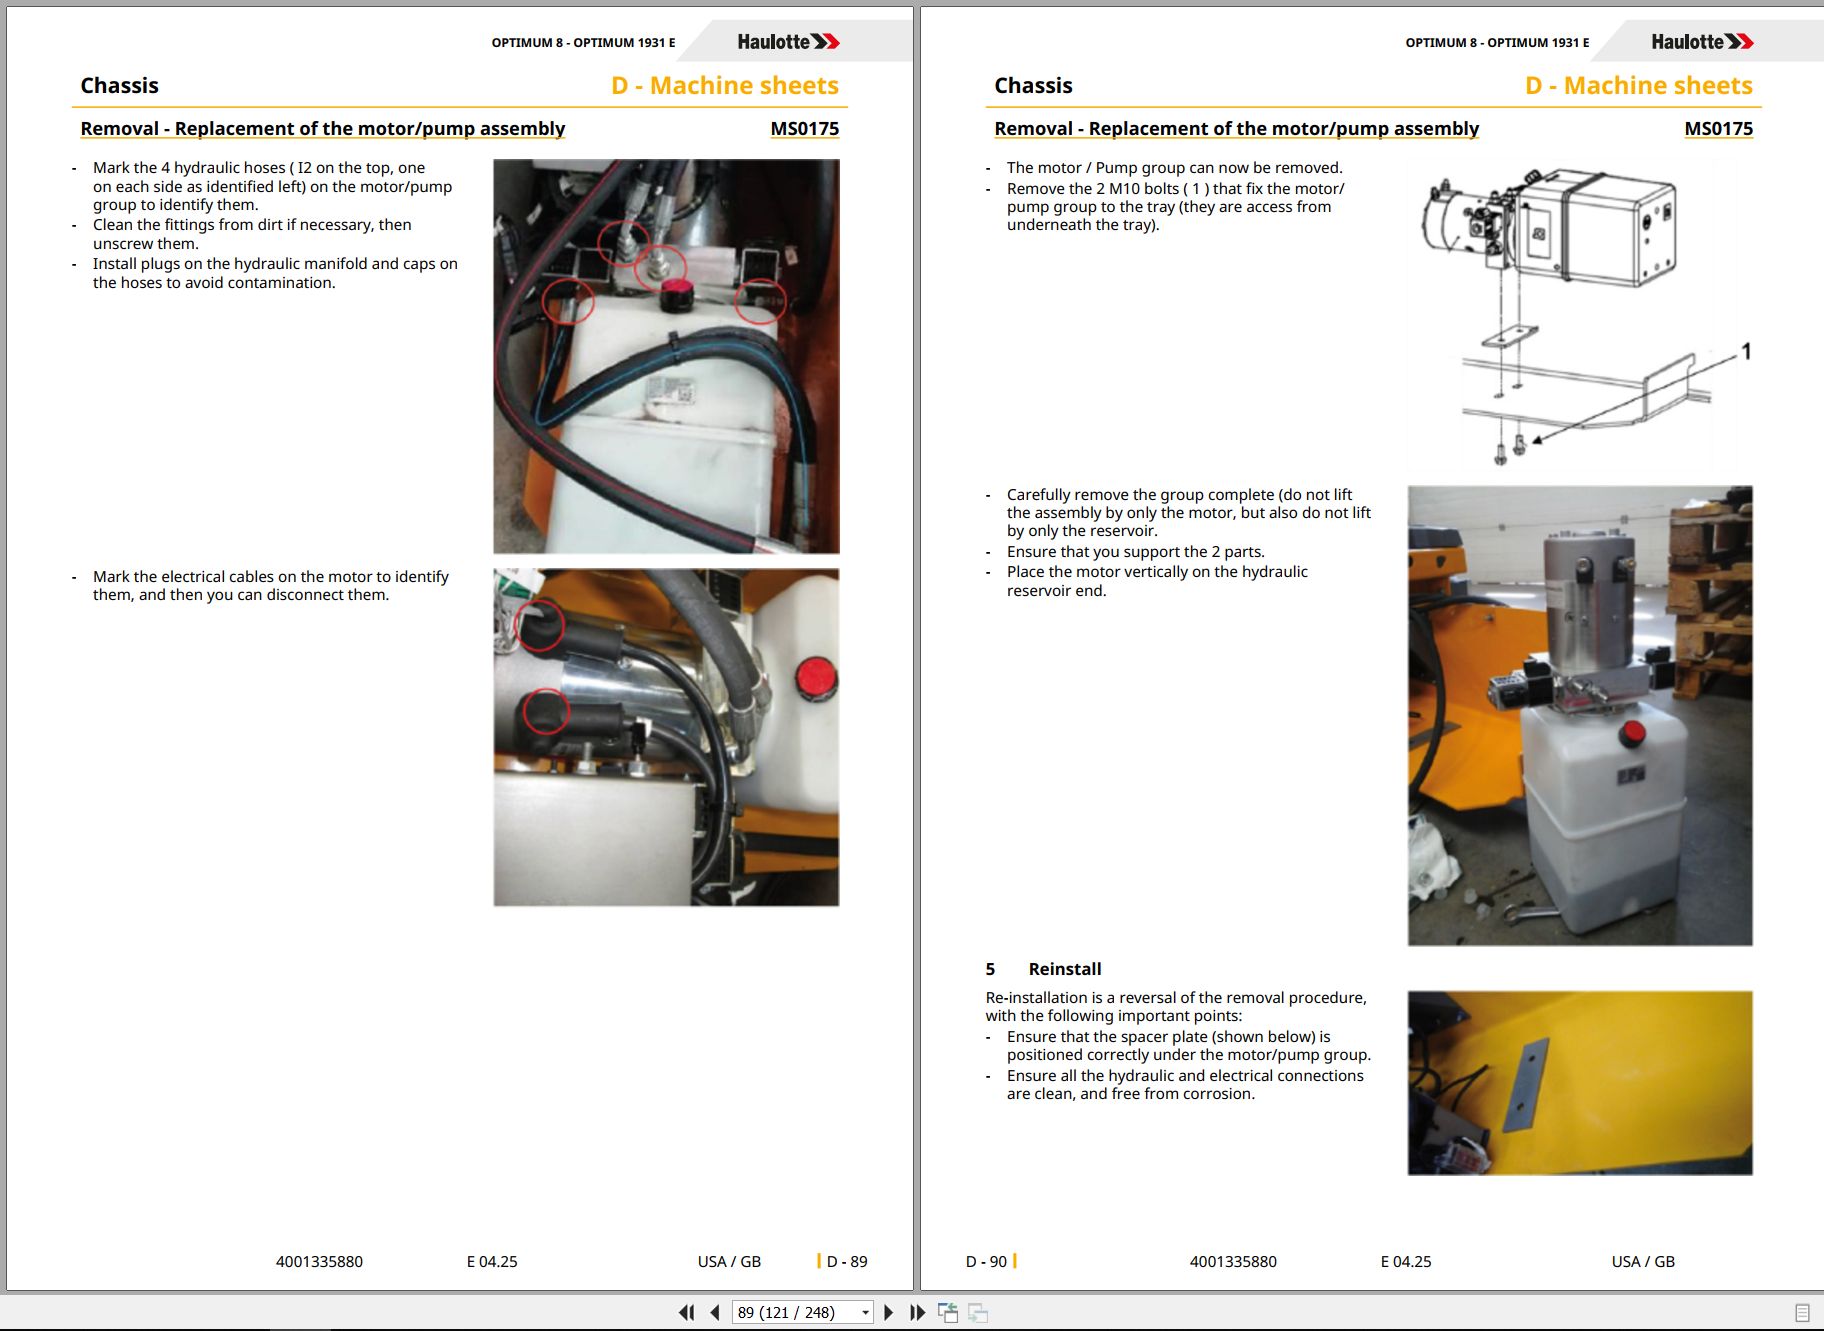Click the hydraulic hoses photo on page D-89
This screenshot has width=1824, height=1331.
point(666,356)
